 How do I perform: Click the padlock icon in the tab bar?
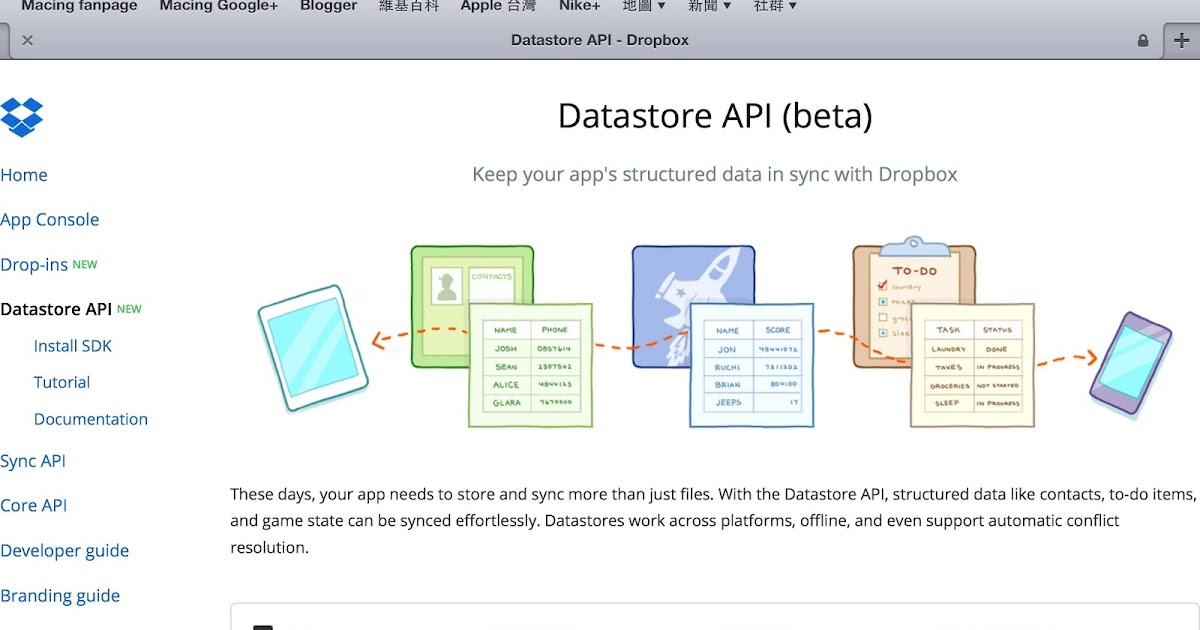pos(1142,41)
